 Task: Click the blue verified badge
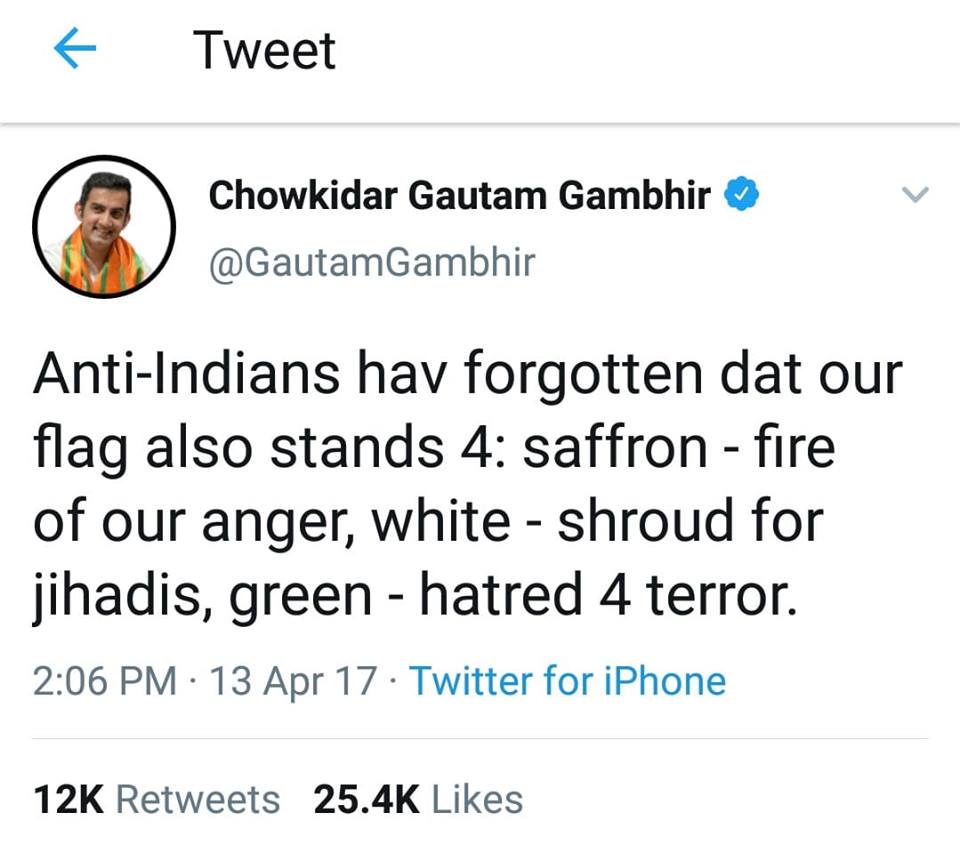point(741,193)
